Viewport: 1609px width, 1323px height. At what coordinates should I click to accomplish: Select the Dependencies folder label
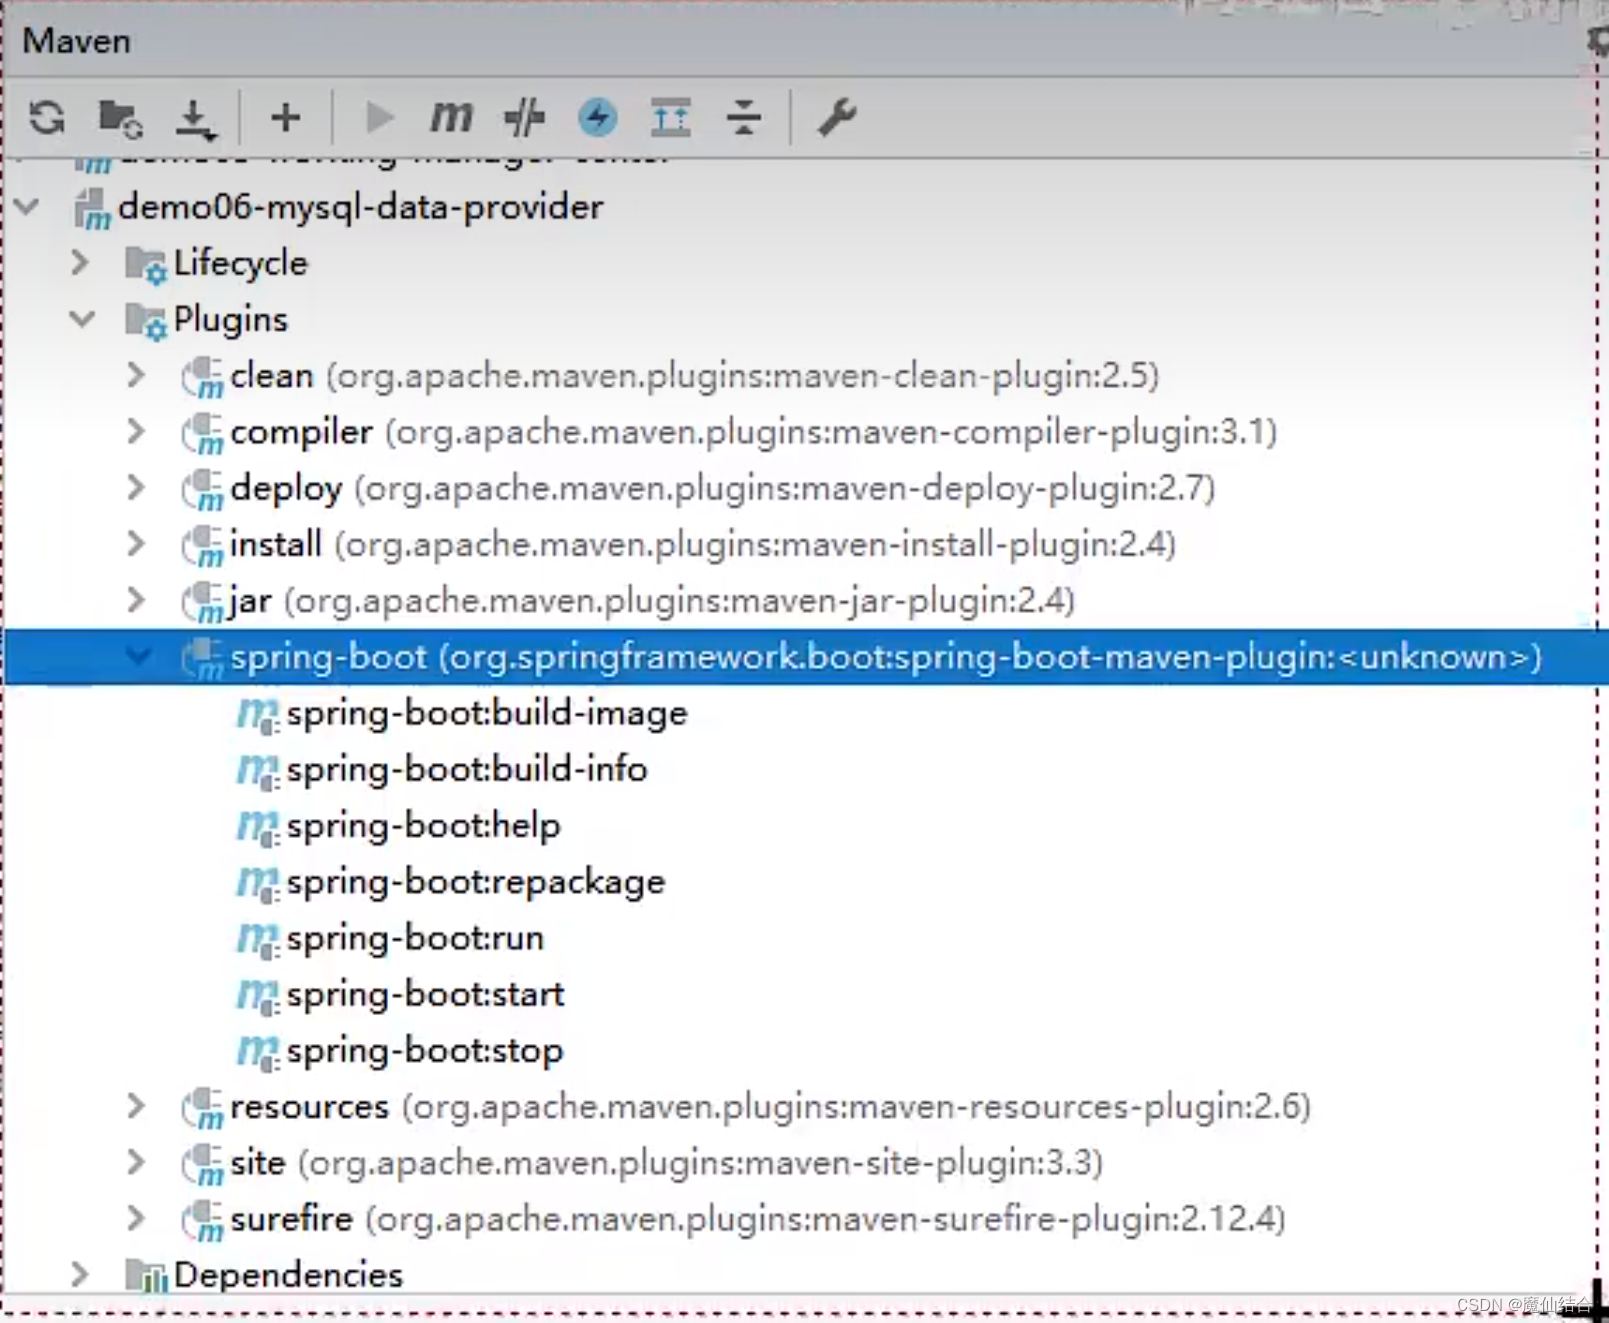point(288,1274)
